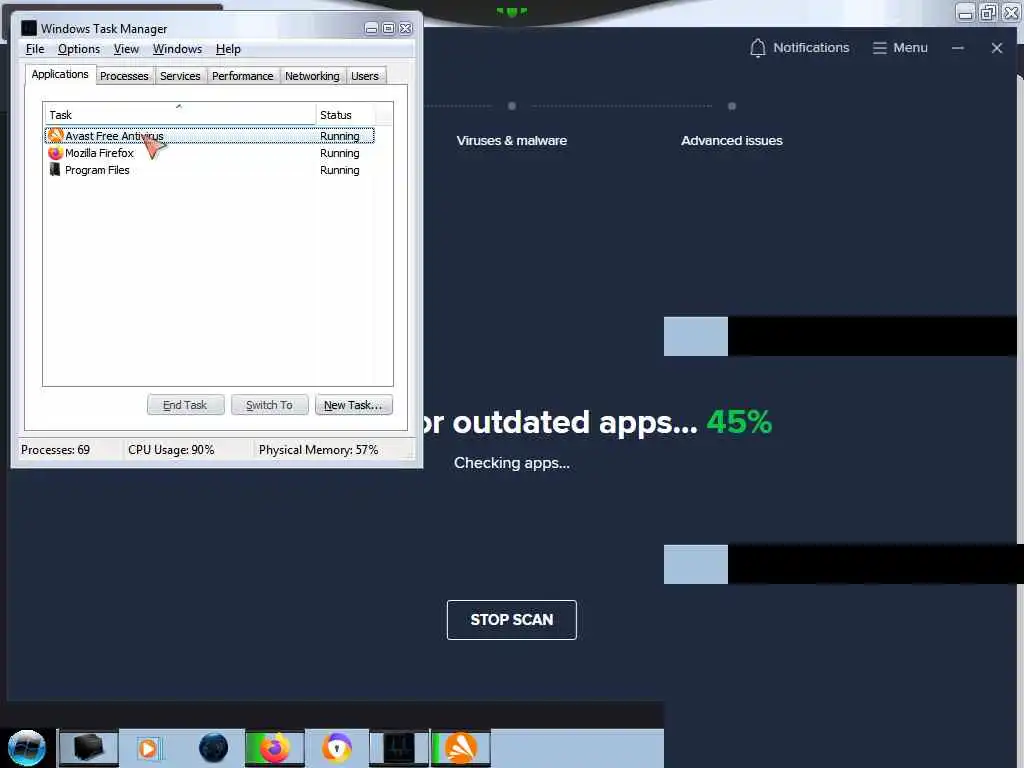Click the Advanced issues progress dot

tap(732, 106)
